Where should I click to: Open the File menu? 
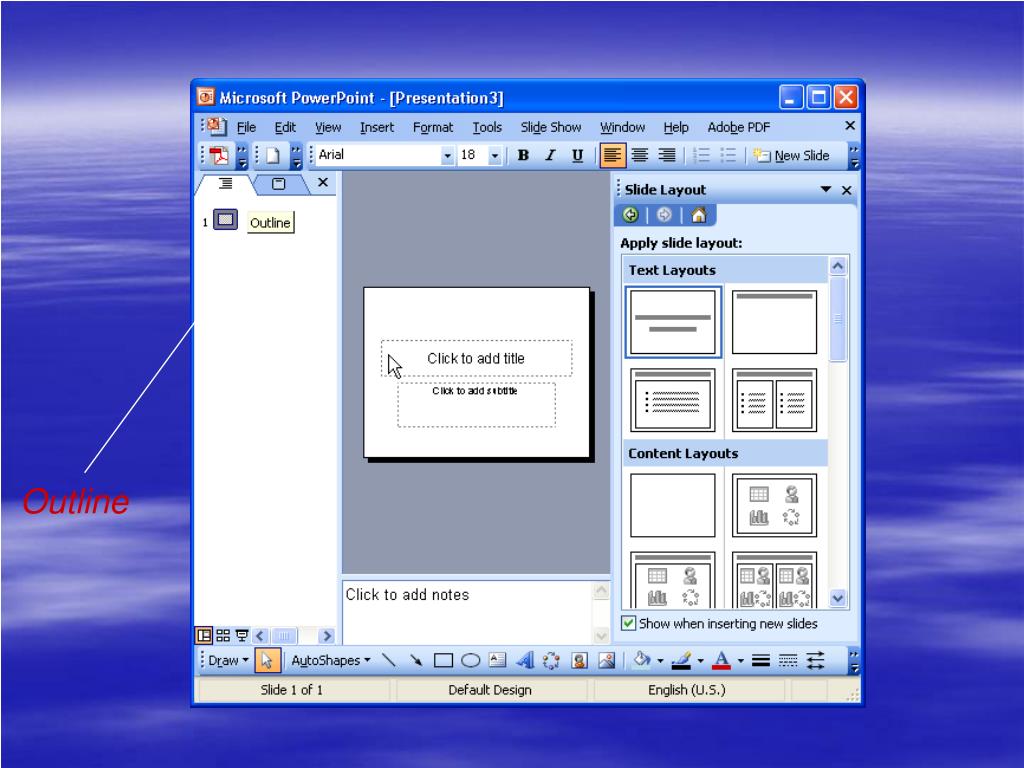coord(246,127)
